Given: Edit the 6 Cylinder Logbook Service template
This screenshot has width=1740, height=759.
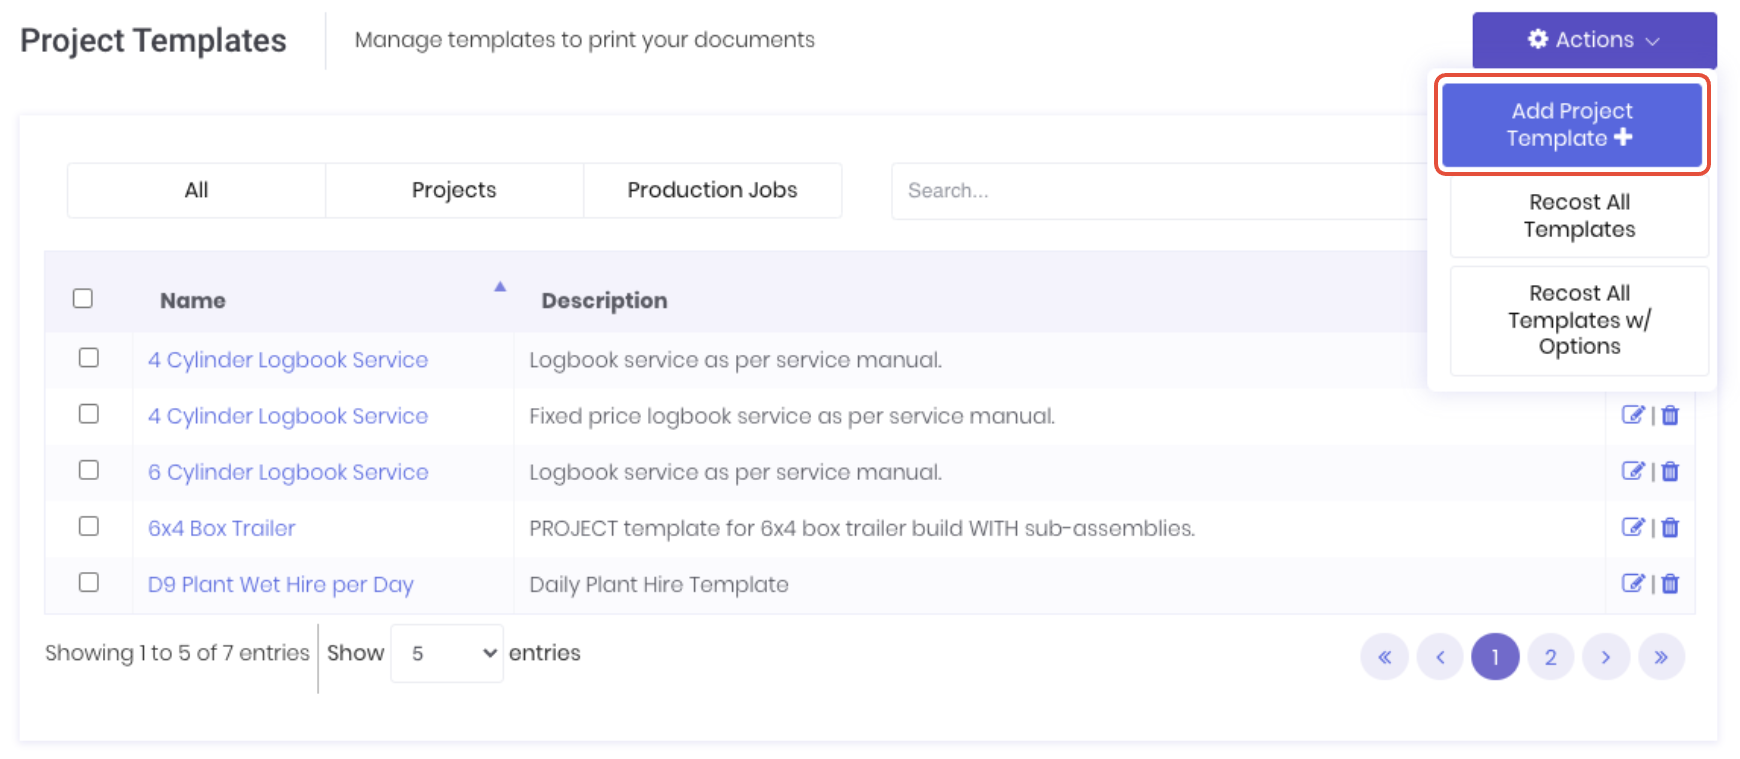Looking at the screenshot, I should click(1632, 471).
